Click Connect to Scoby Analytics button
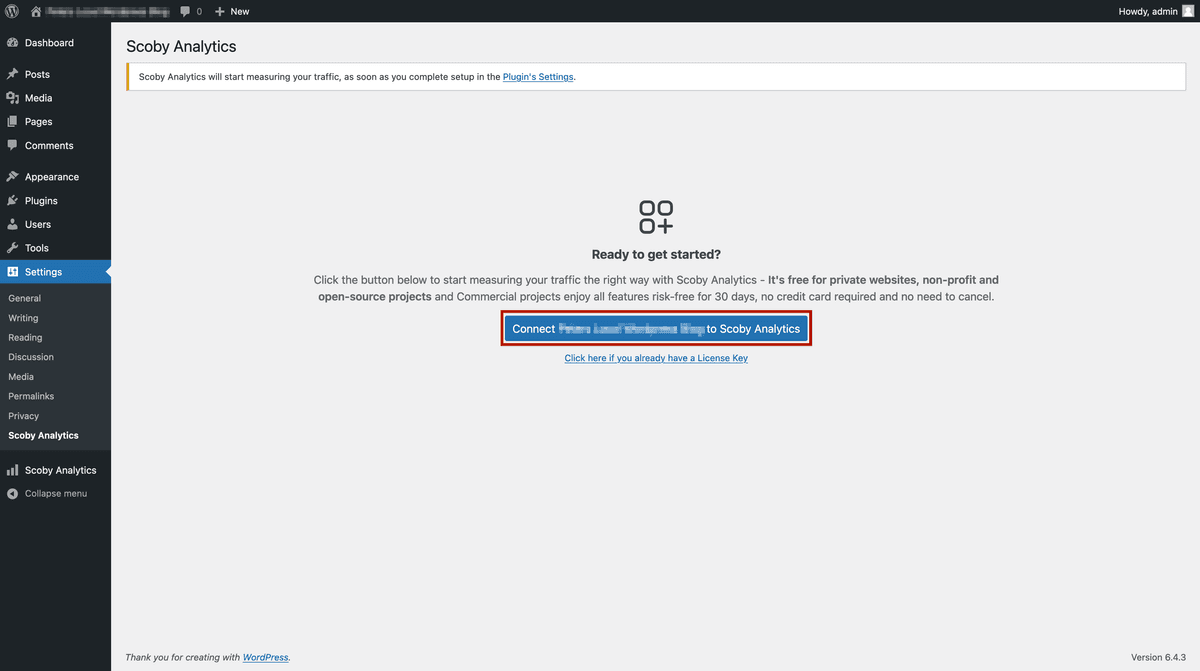The height and width of the screenshot is (671, 1200). pyautogui.click(x=656, y=328)
